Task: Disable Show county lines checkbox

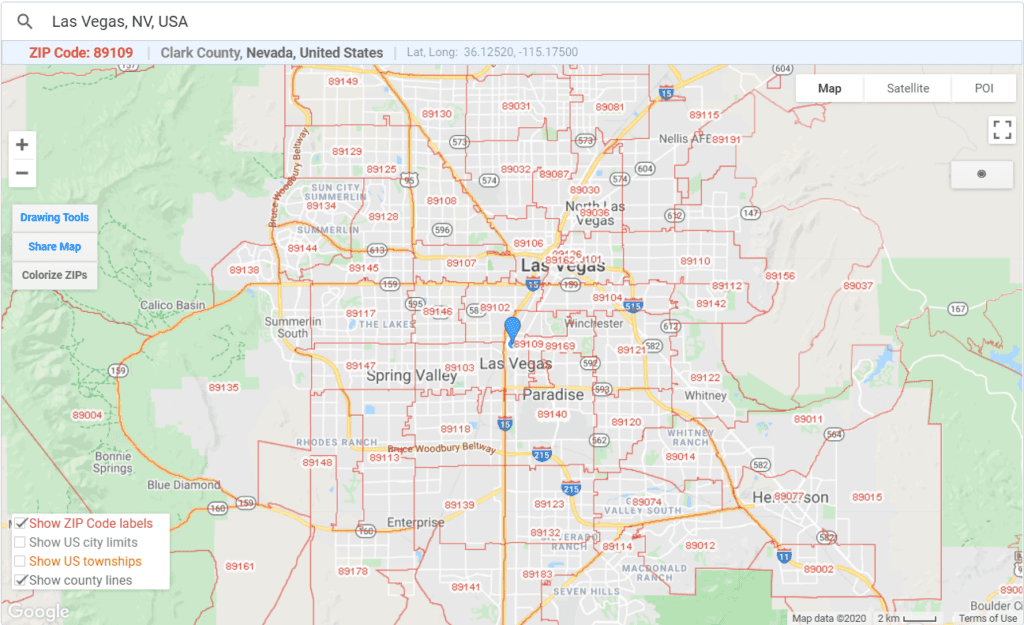Action: click(x=21, y=580)
